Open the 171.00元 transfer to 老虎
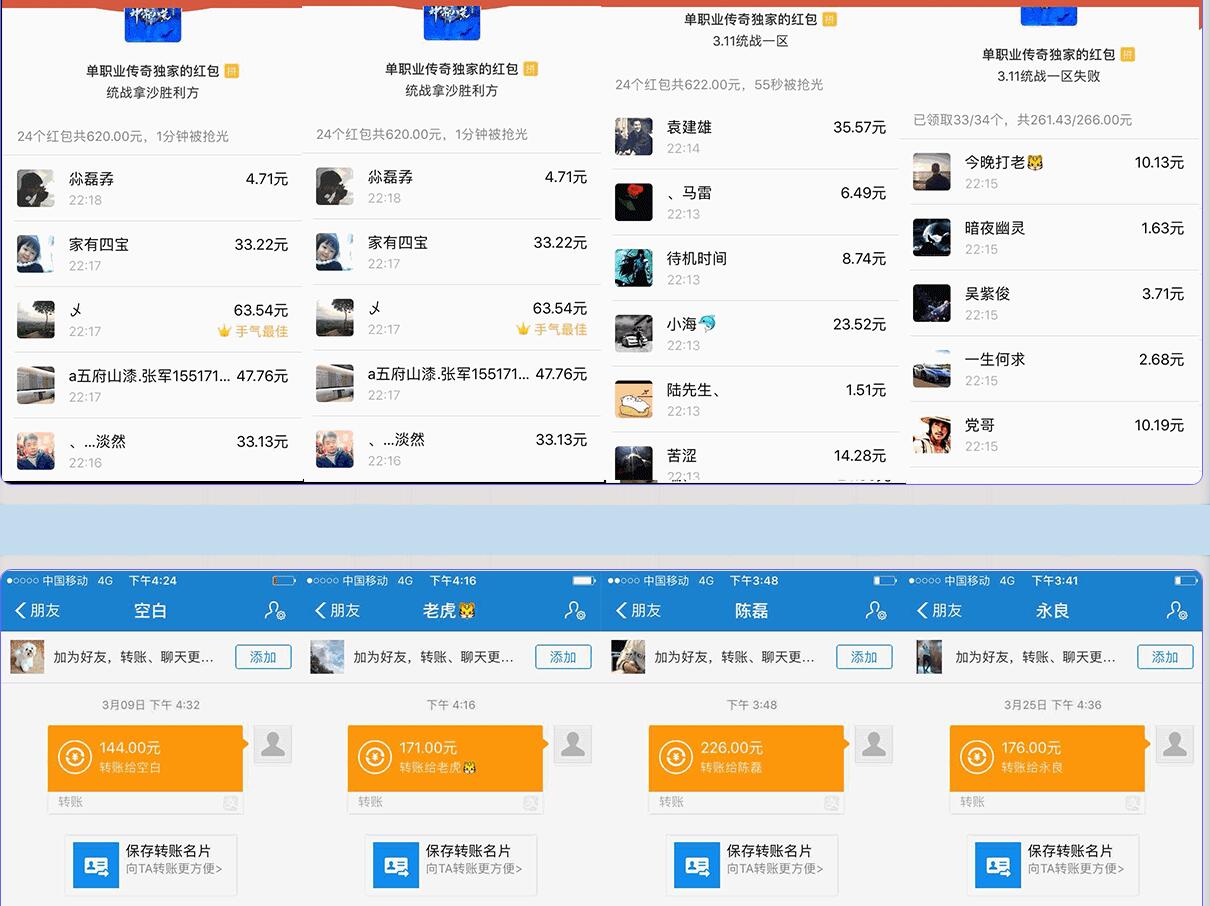 point(446,758)
